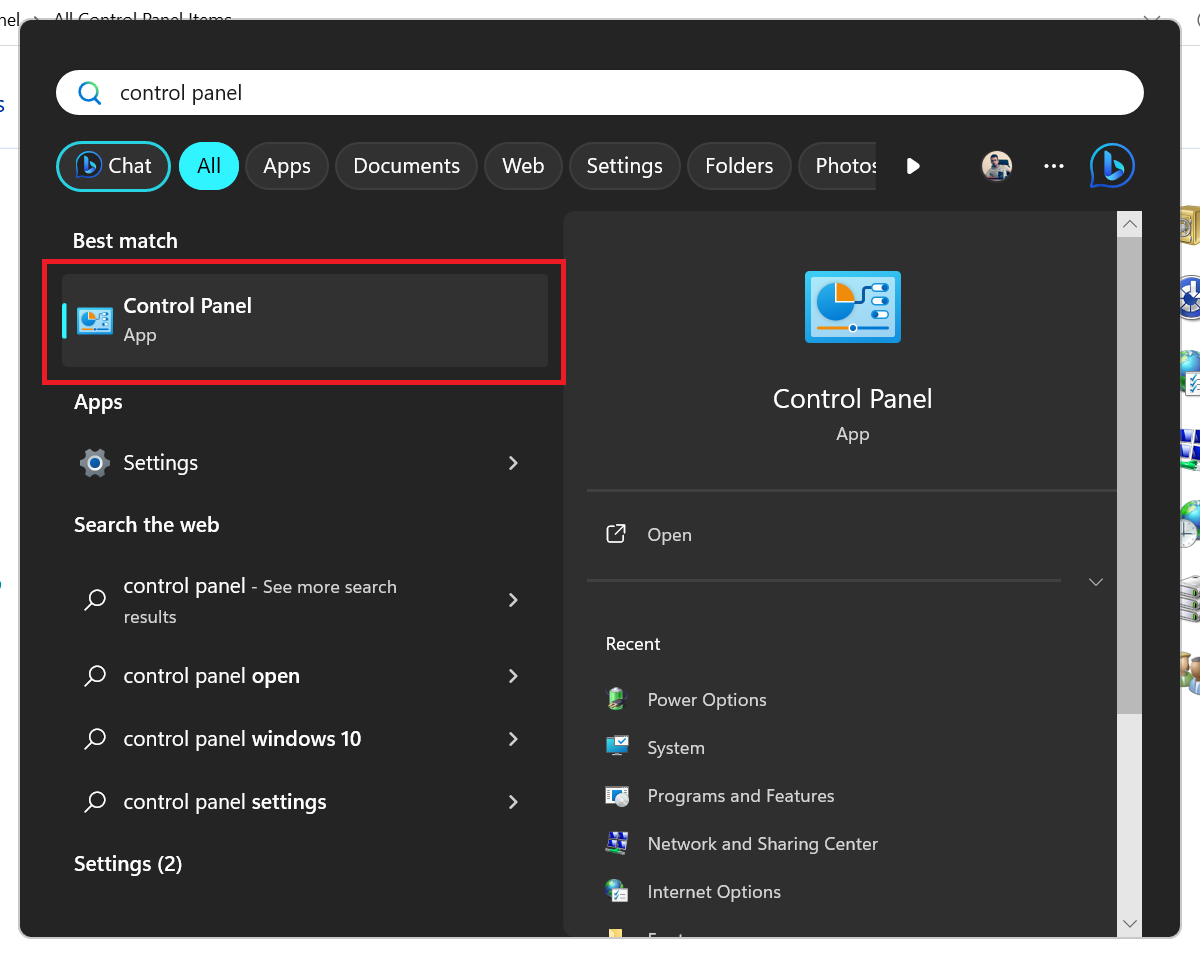Click search icon beside 'control panel settings'
1200x957 pixels.
click(x=95, y=803)
